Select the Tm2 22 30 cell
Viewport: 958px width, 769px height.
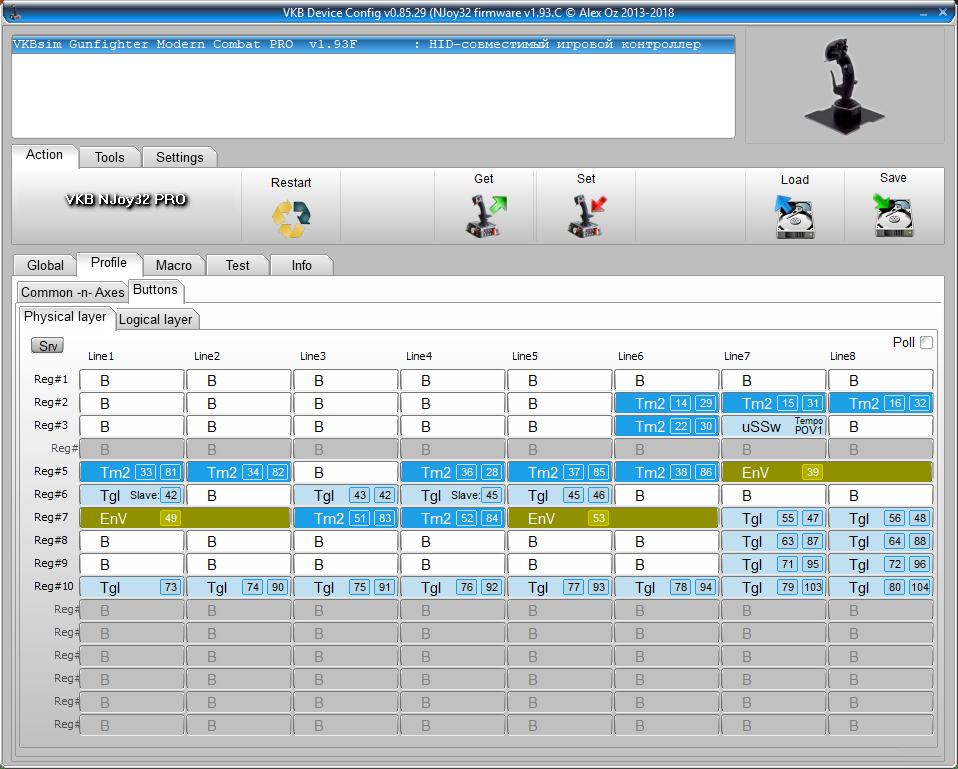tap(667, 426)
